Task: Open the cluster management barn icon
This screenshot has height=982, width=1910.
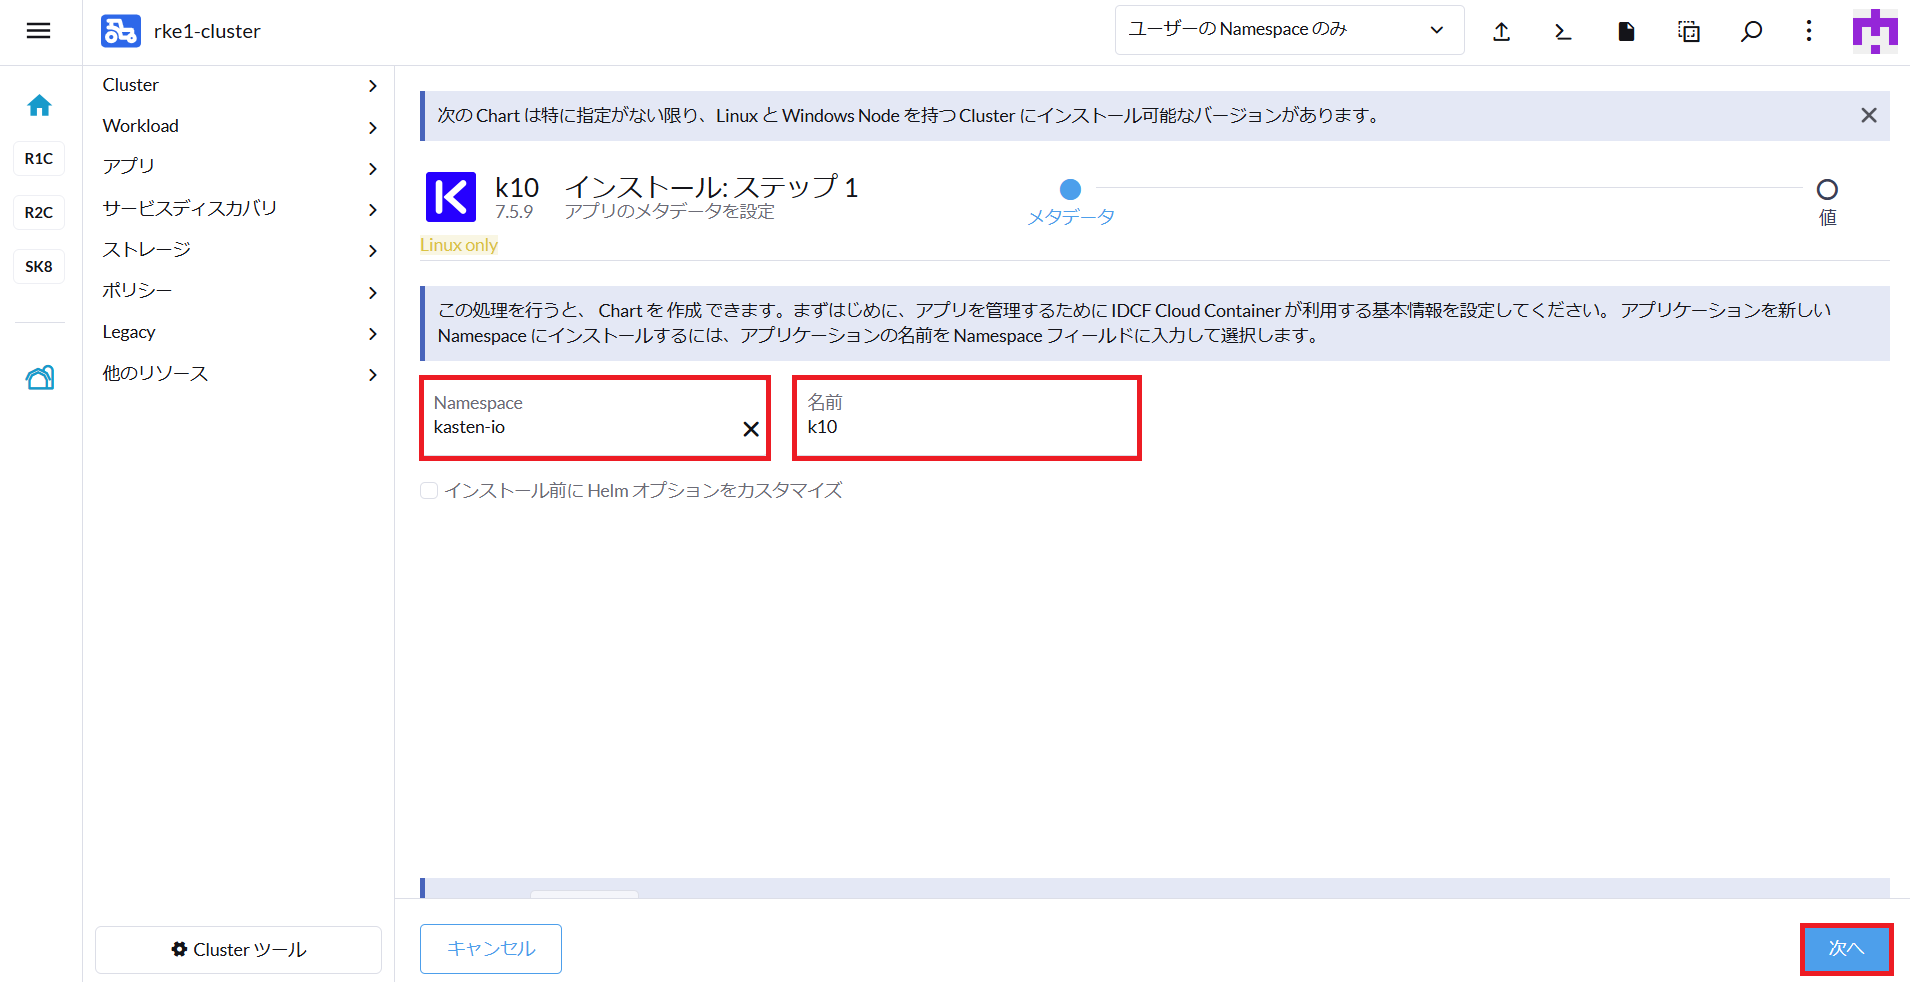Action: [x=40, y=377]
